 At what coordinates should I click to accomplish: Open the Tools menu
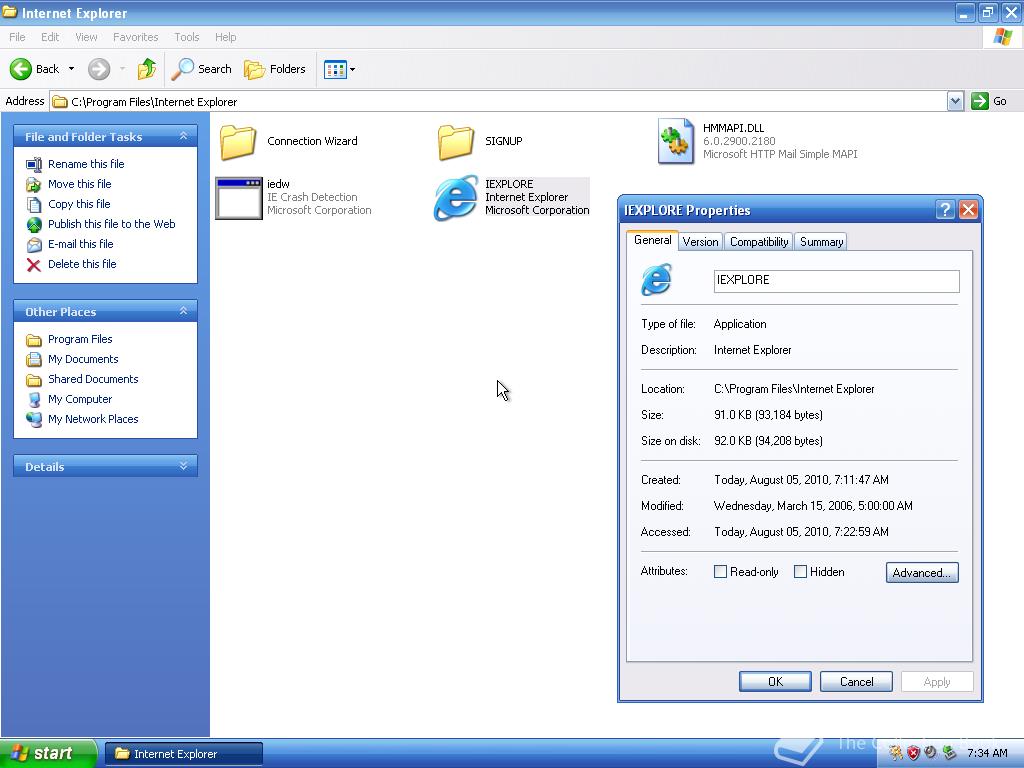(x=186, y=37)
